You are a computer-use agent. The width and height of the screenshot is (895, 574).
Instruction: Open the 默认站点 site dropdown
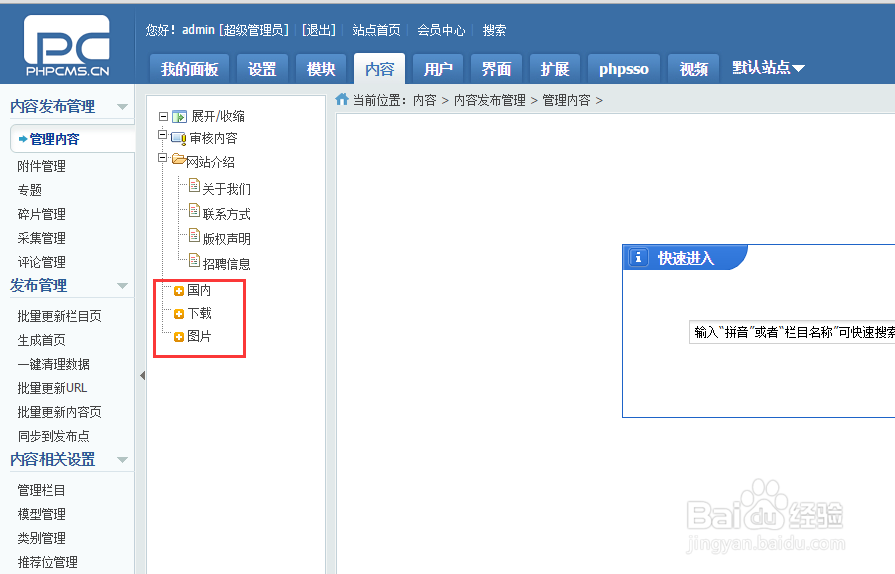coord(768,68)
